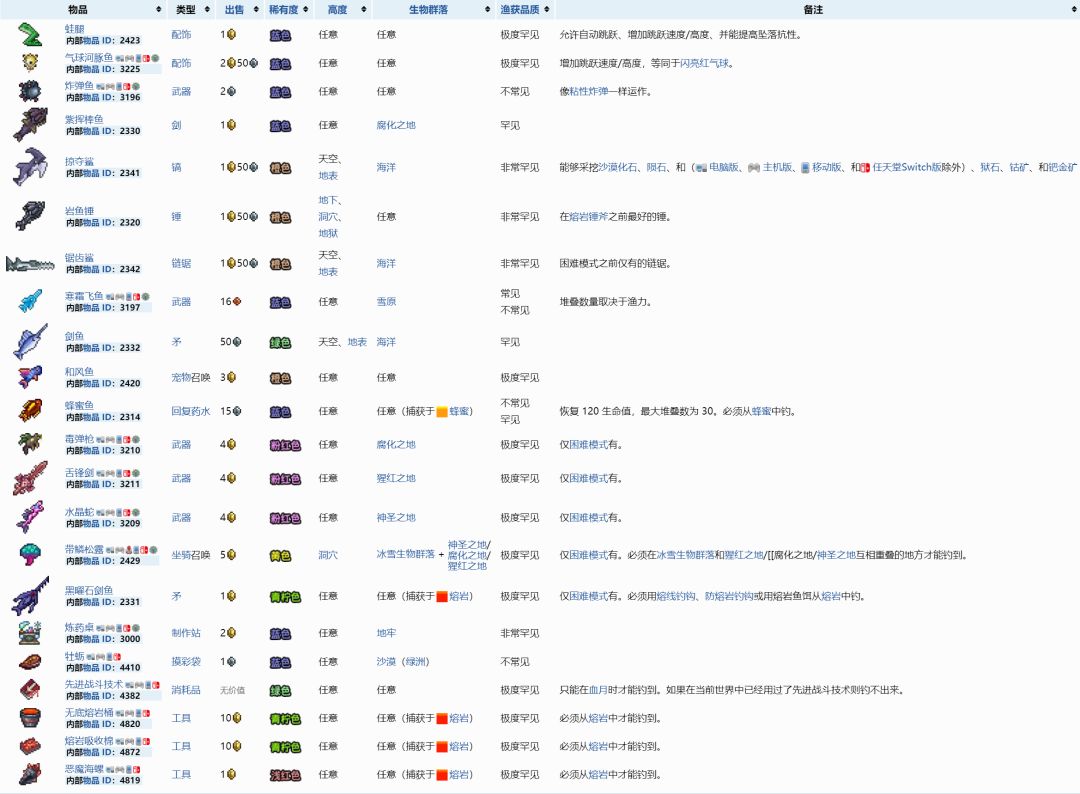The image size is (1080, 794).
Task: Sort table by 类型 column arrow
Action: point(207,10)
